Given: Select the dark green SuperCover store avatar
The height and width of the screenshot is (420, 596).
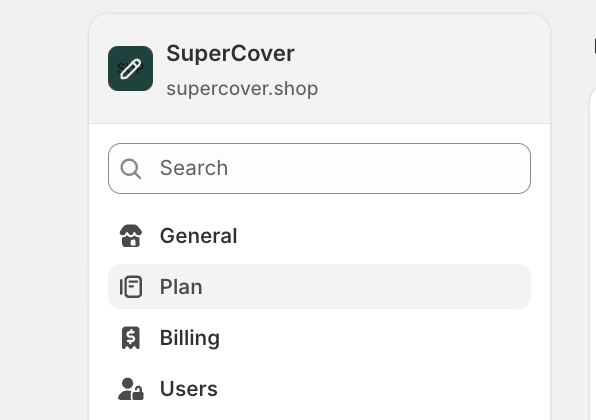Looking at the screenshot, I should coord(130,68).
